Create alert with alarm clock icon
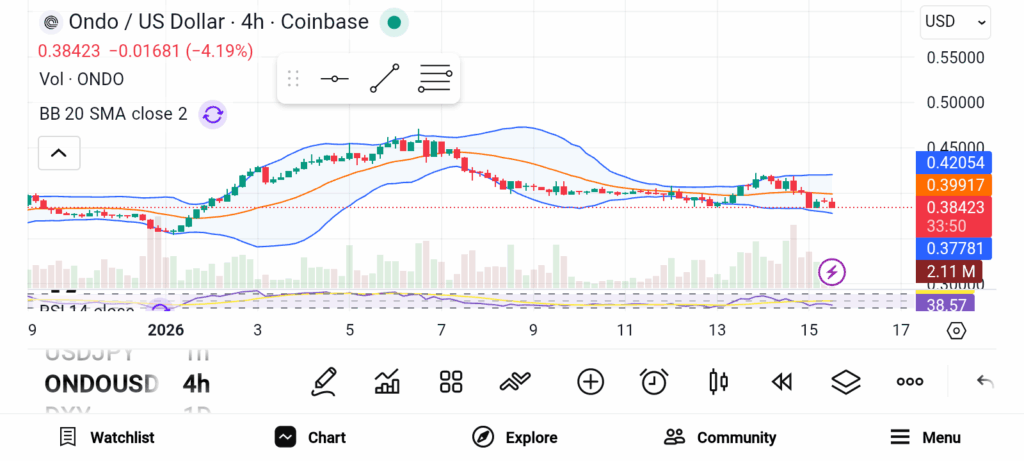Image resolution: width=1024 pixels, height=461 pixels. [x=654, y=381]
